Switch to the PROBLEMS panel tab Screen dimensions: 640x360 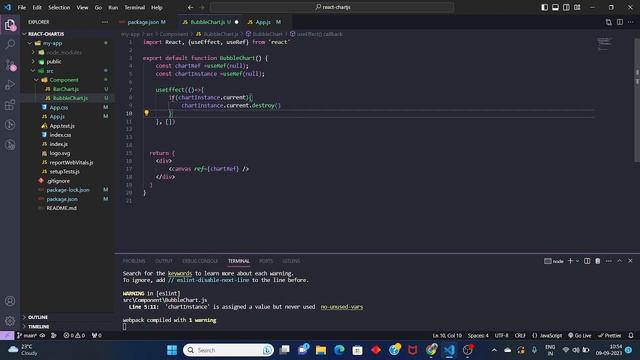[x=134, y=261]
